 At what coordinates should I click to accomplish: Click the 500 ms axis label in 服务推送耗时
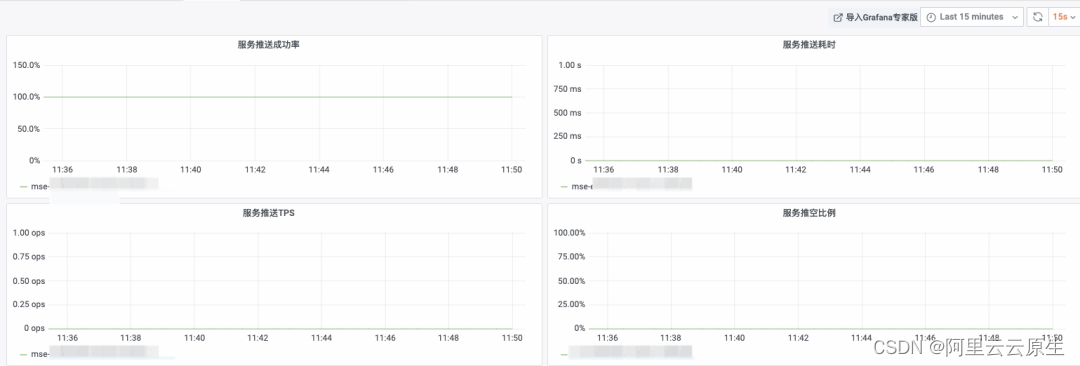568,112
